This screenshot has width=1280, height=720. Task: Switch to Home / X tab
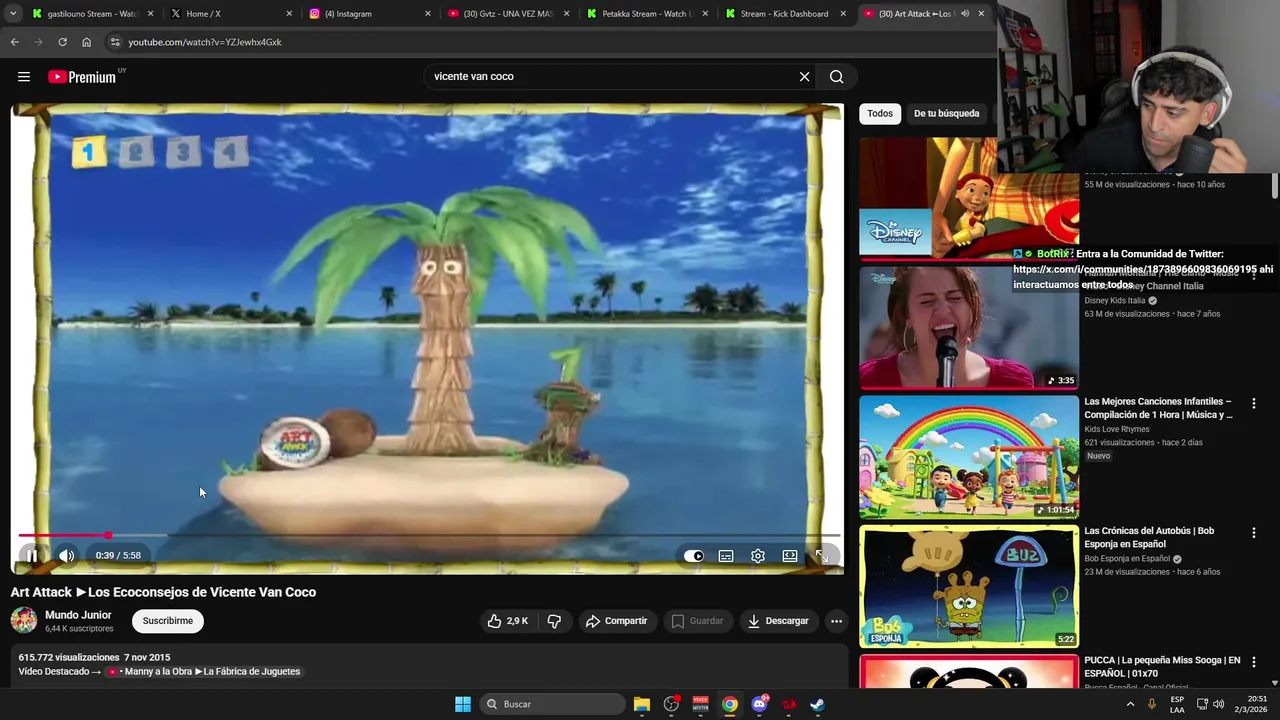tap(230, 14)
